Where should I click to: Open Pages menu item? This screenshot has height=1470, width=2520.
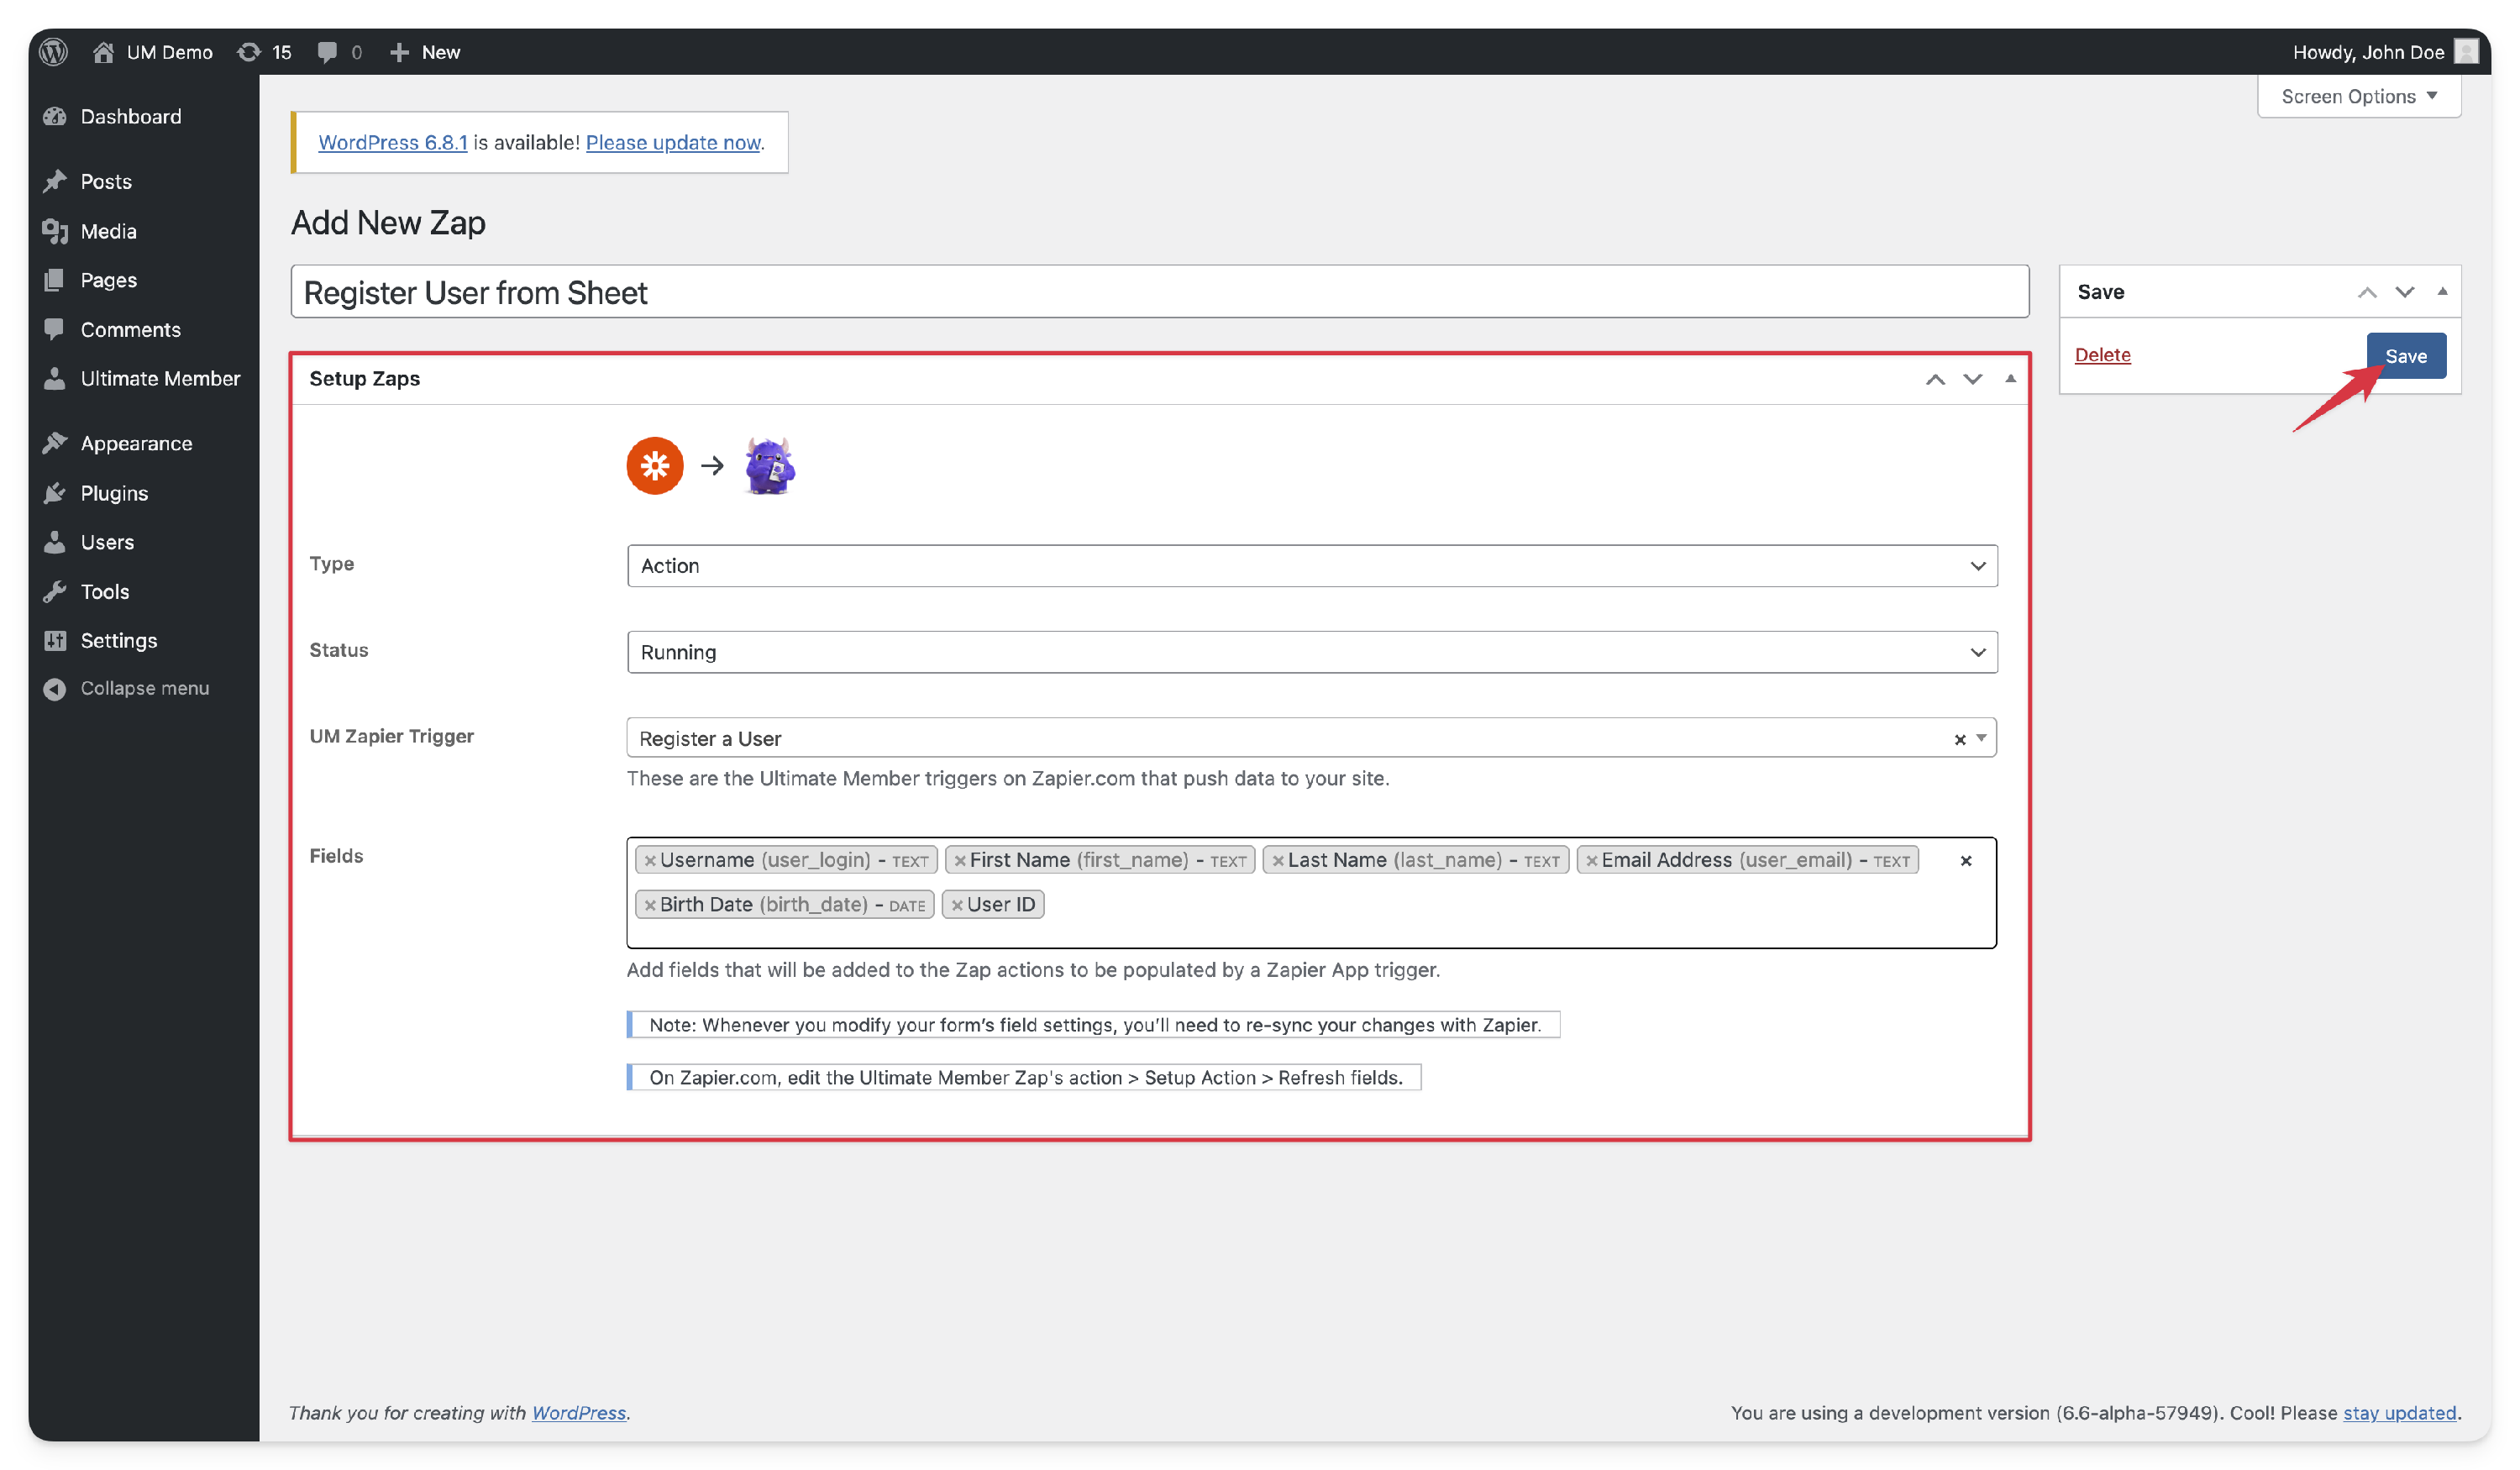click(108, 280)
